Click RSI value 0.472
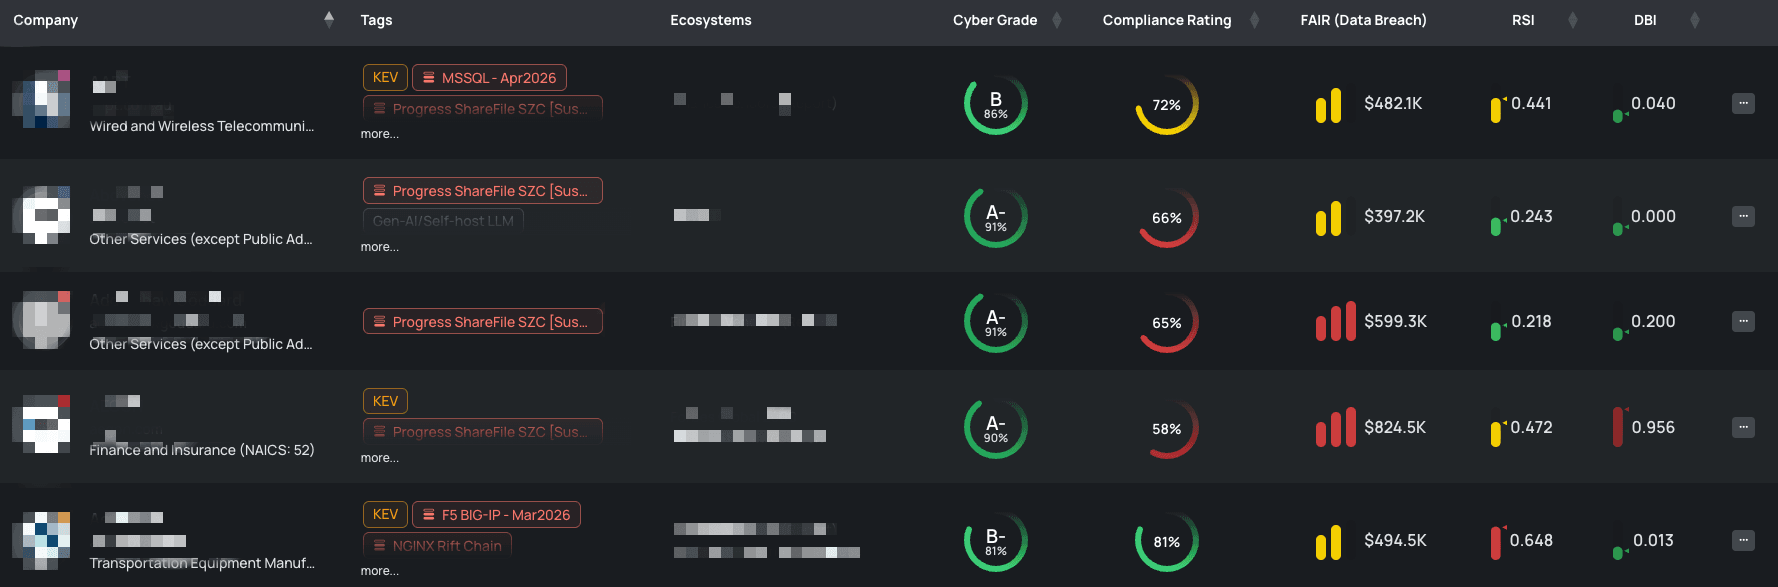 coord(1531,427)
